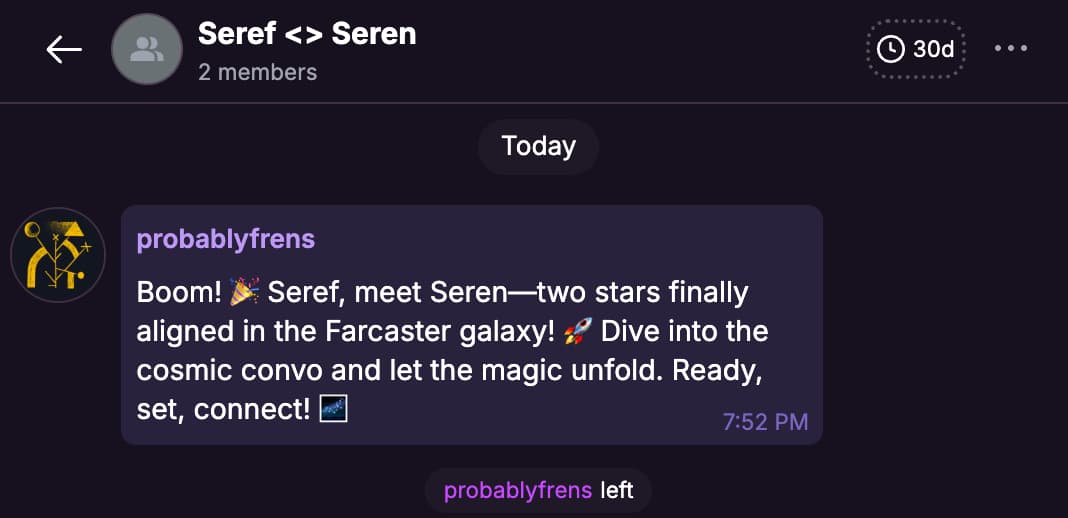Screen dimensions: 1068x518
Task: View the '2 members' list
Action: click(x=257, y=72)
